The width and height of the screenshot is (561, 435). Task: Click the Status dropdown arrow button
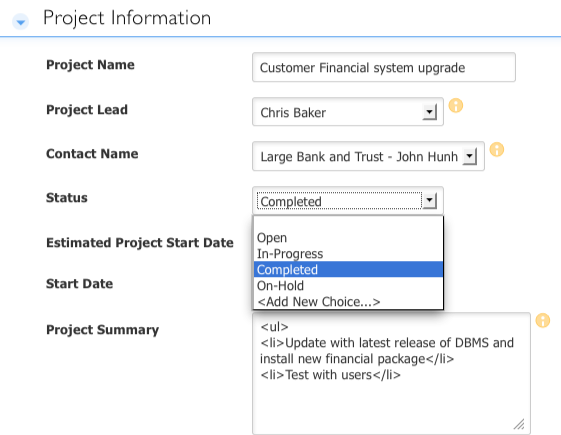coord(429,201)
